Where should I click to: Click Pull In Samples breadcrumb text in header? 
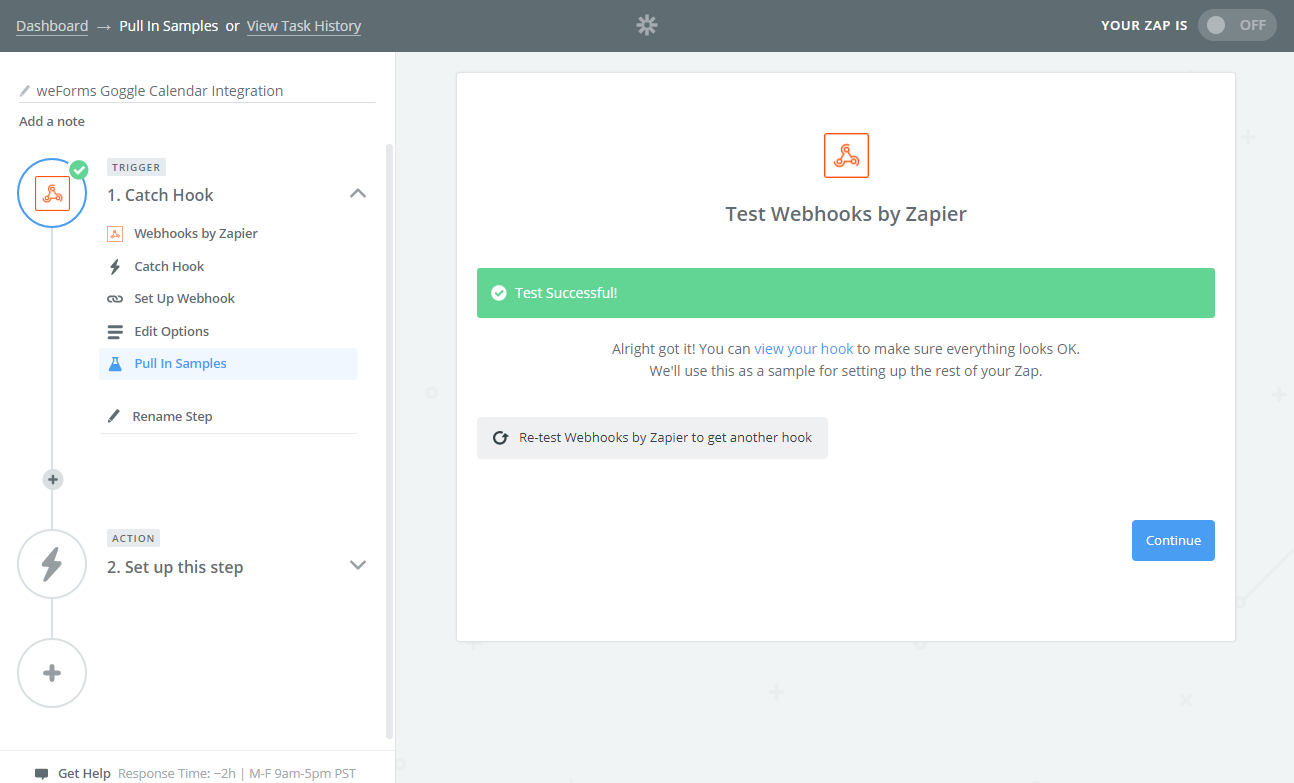point(168,26)
